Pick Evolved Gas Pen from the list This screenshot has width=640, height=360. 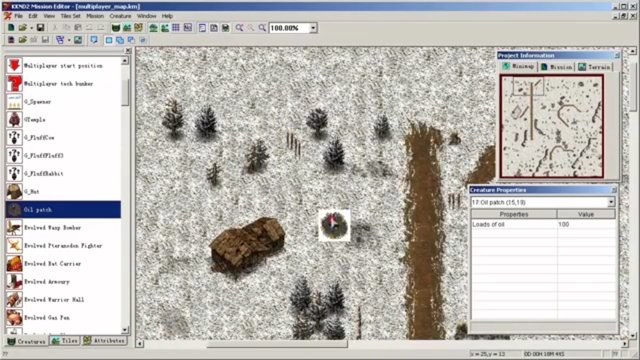point(63,317)
